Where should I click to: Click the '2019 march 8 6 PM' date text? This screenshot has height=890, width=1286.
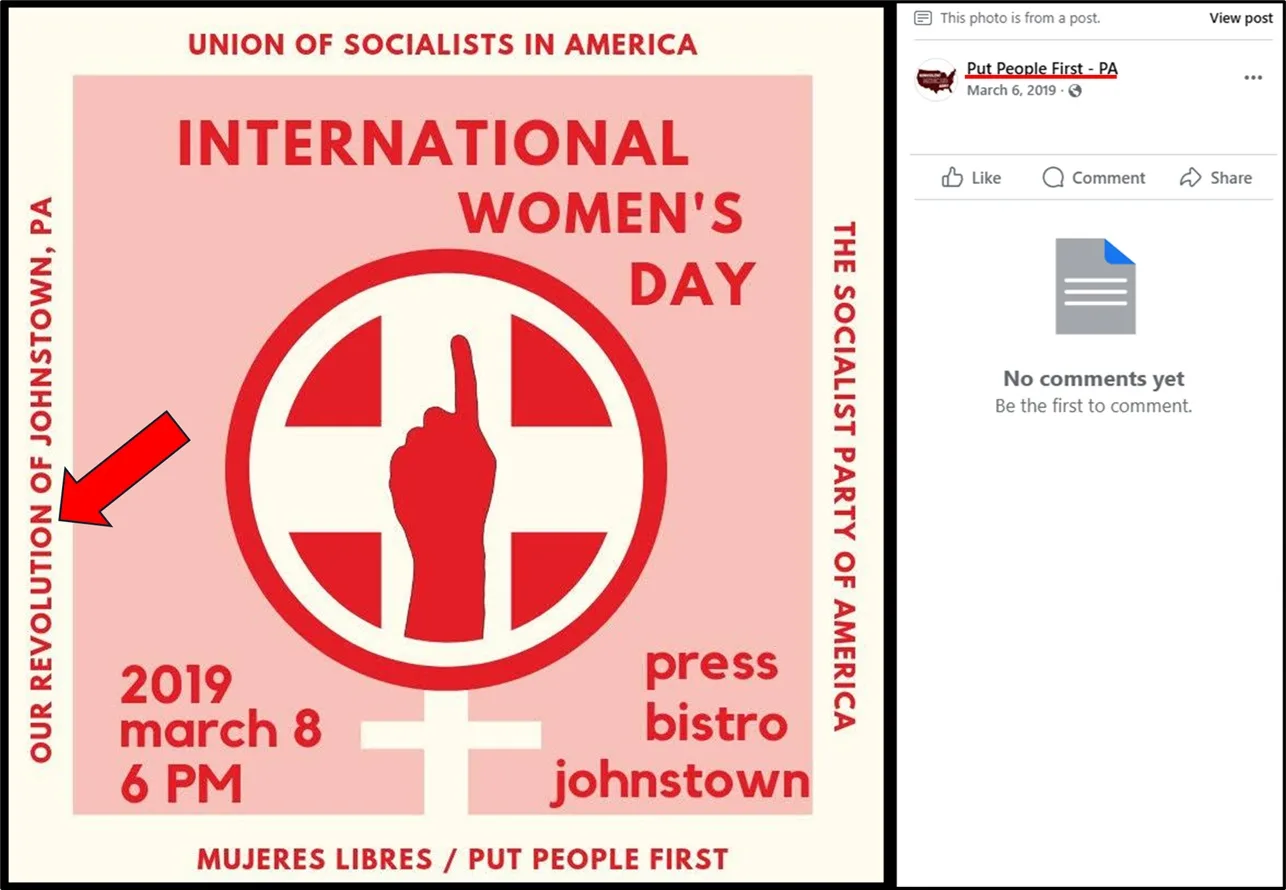pos(220,733)
